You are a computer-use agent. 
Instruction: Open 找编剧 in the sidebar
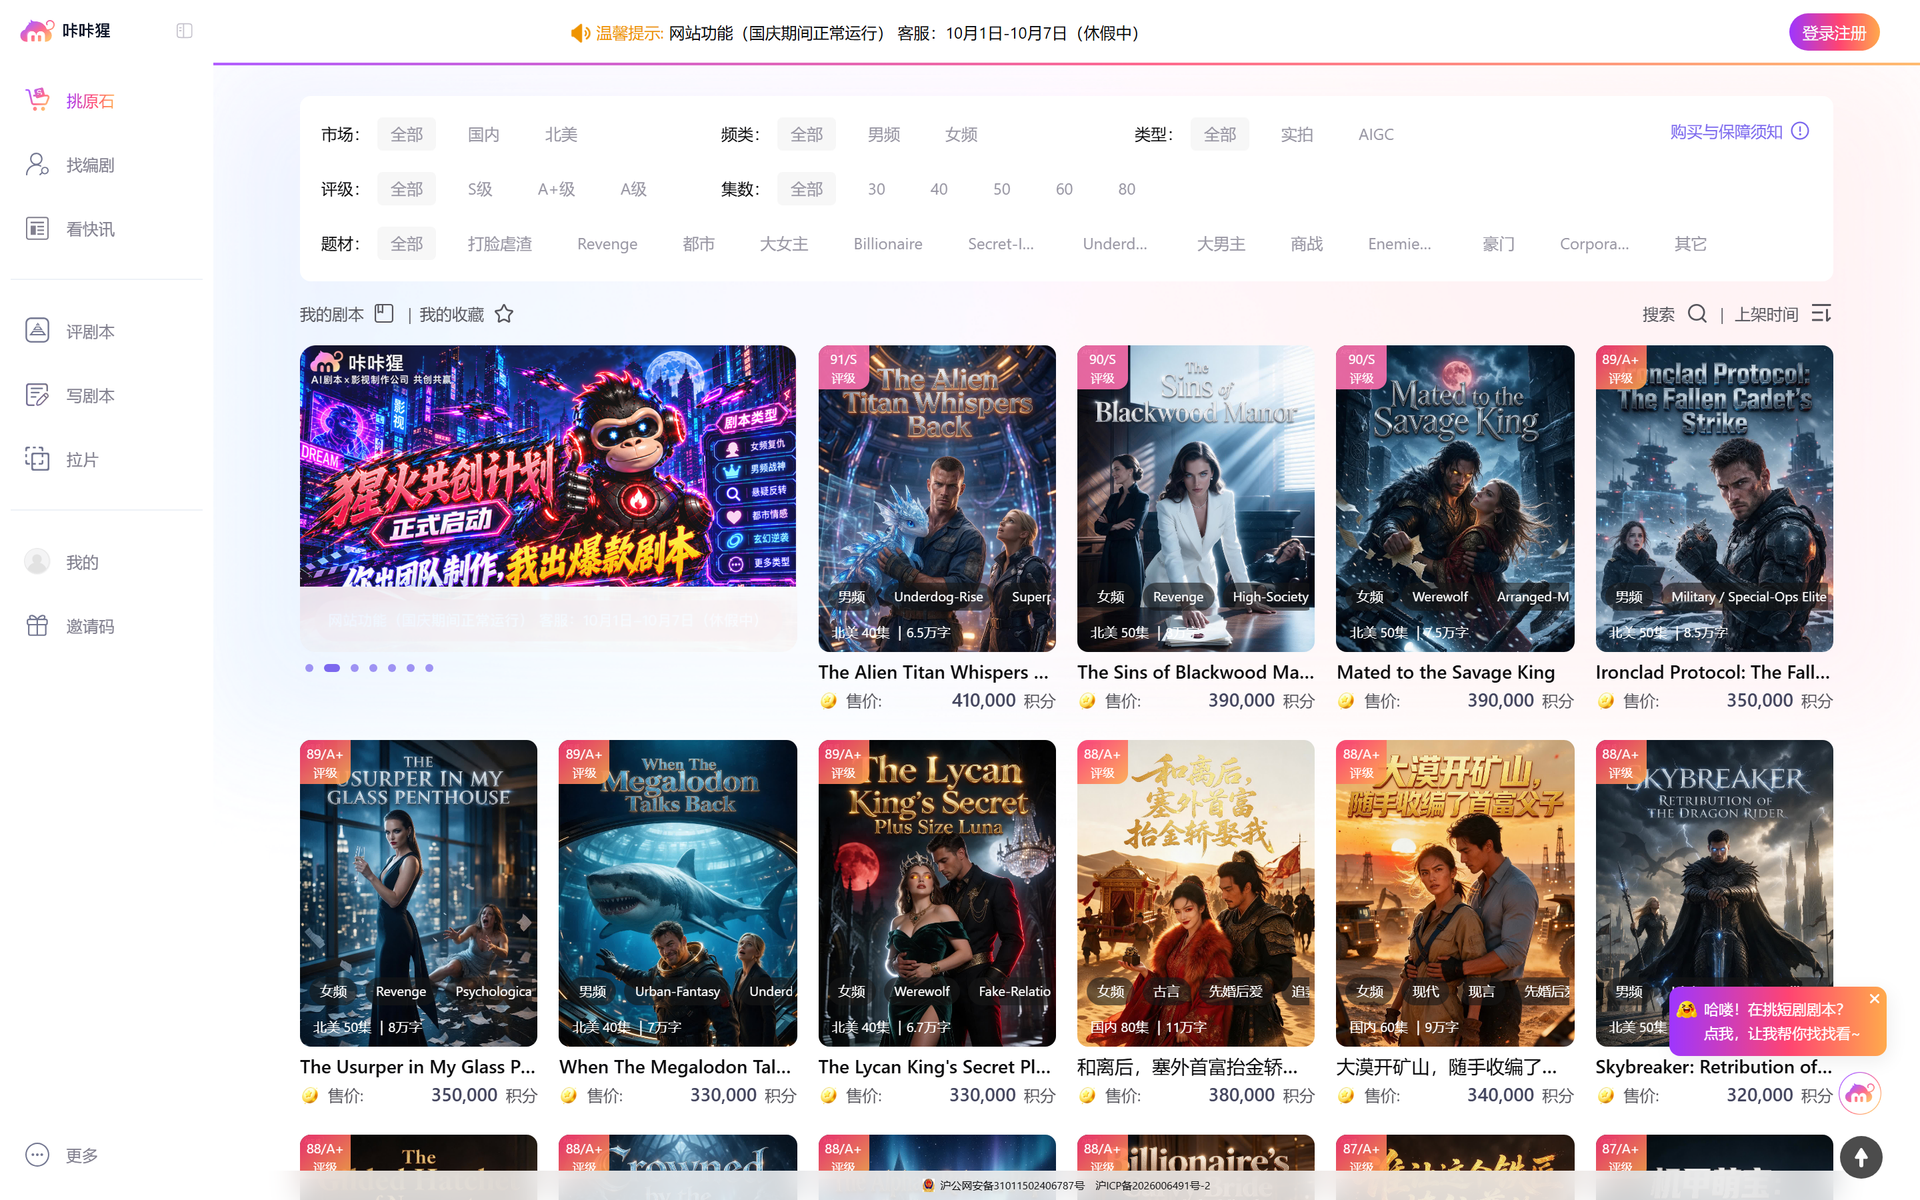point(71,164)
